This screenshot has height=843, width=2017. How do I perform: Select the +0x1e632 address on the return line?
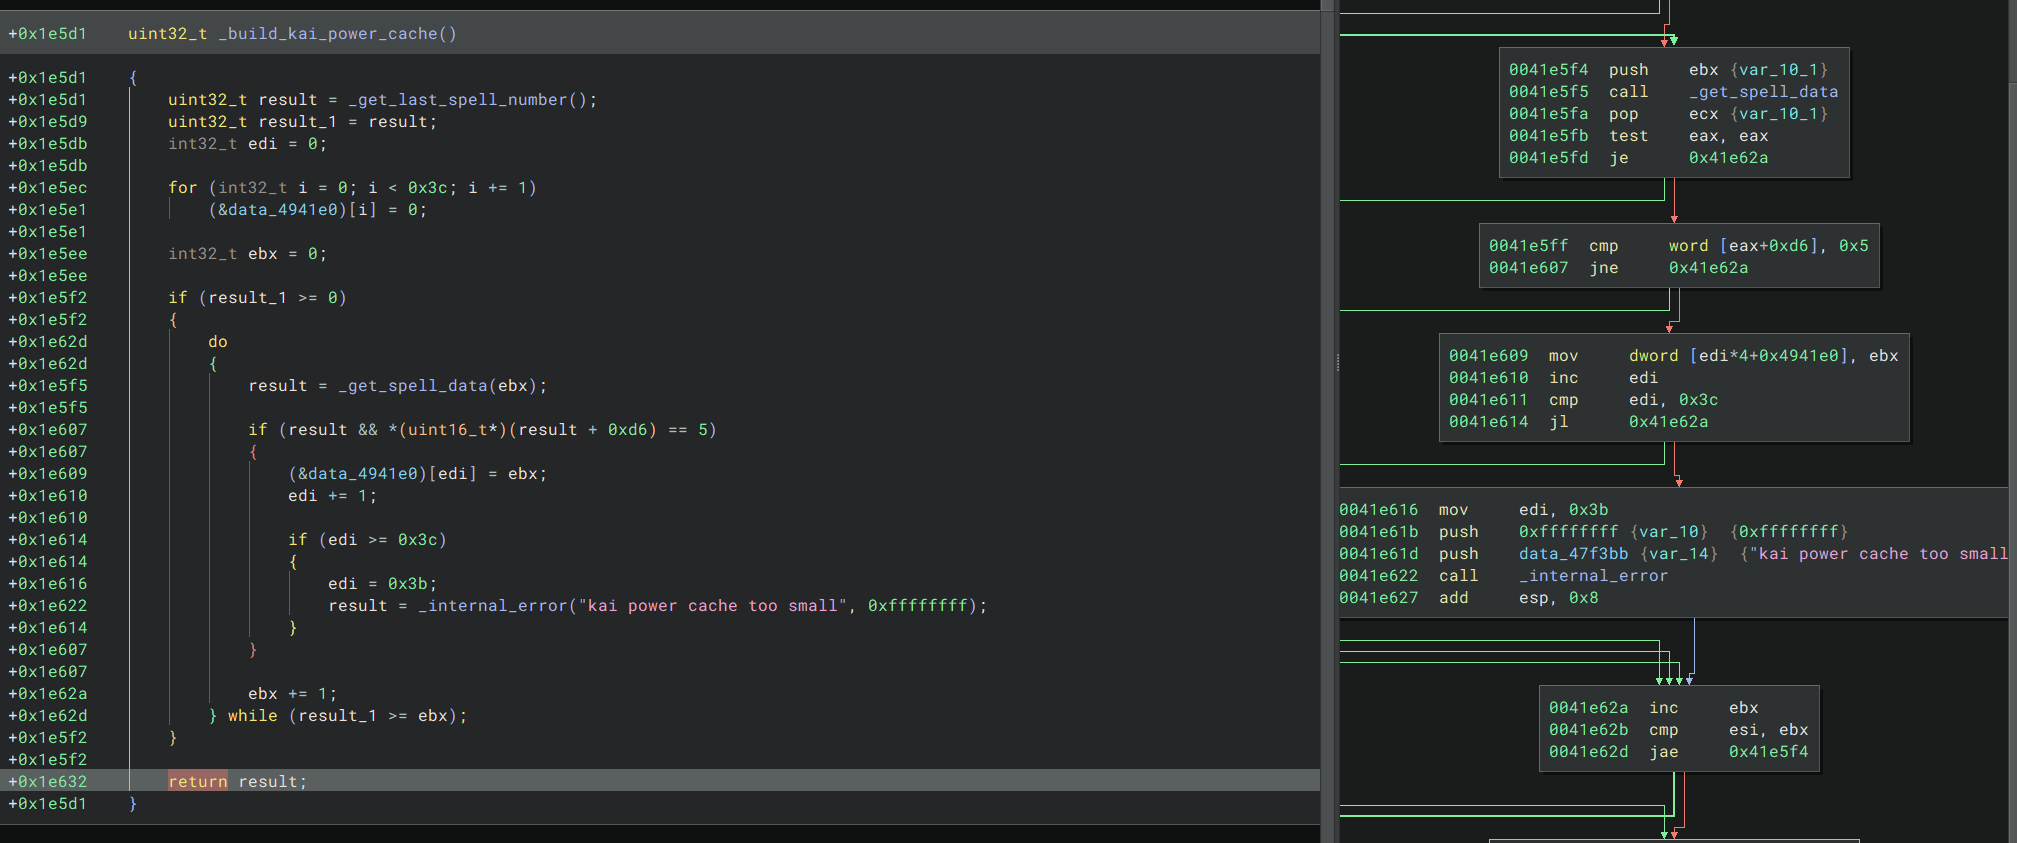(48, 782)
